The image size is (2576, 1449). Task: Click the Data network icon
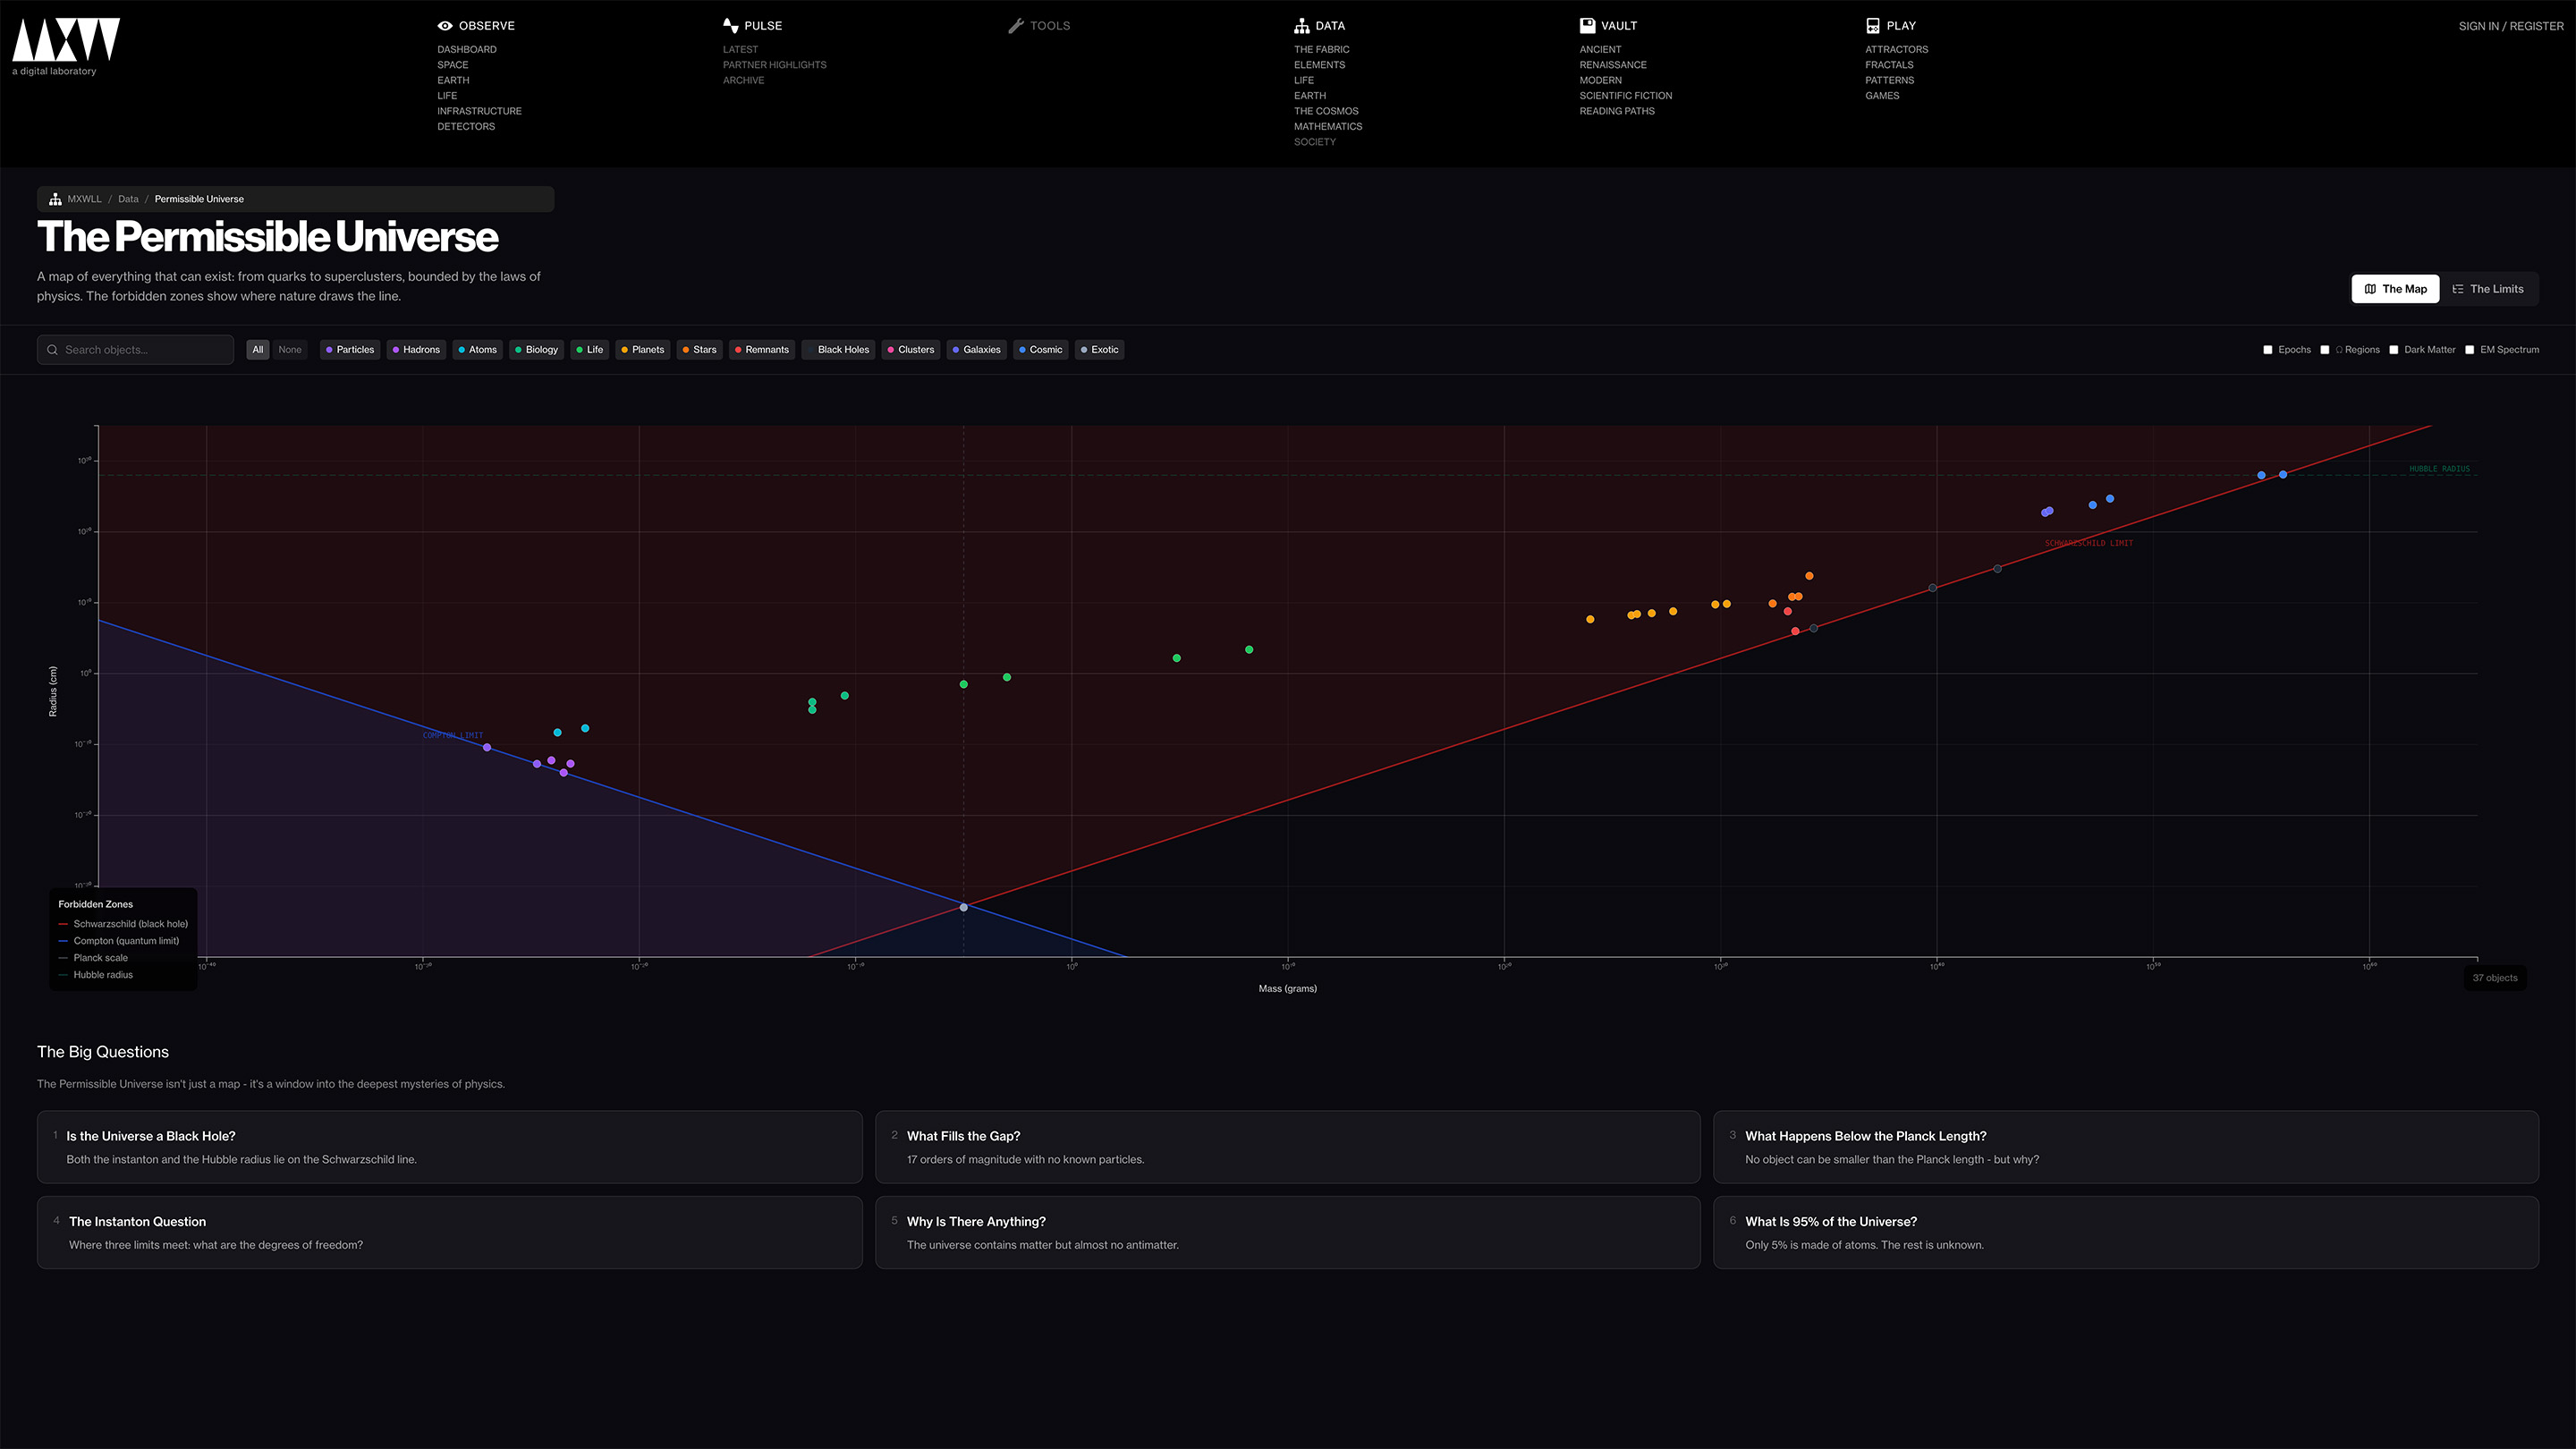[1302, 25]
